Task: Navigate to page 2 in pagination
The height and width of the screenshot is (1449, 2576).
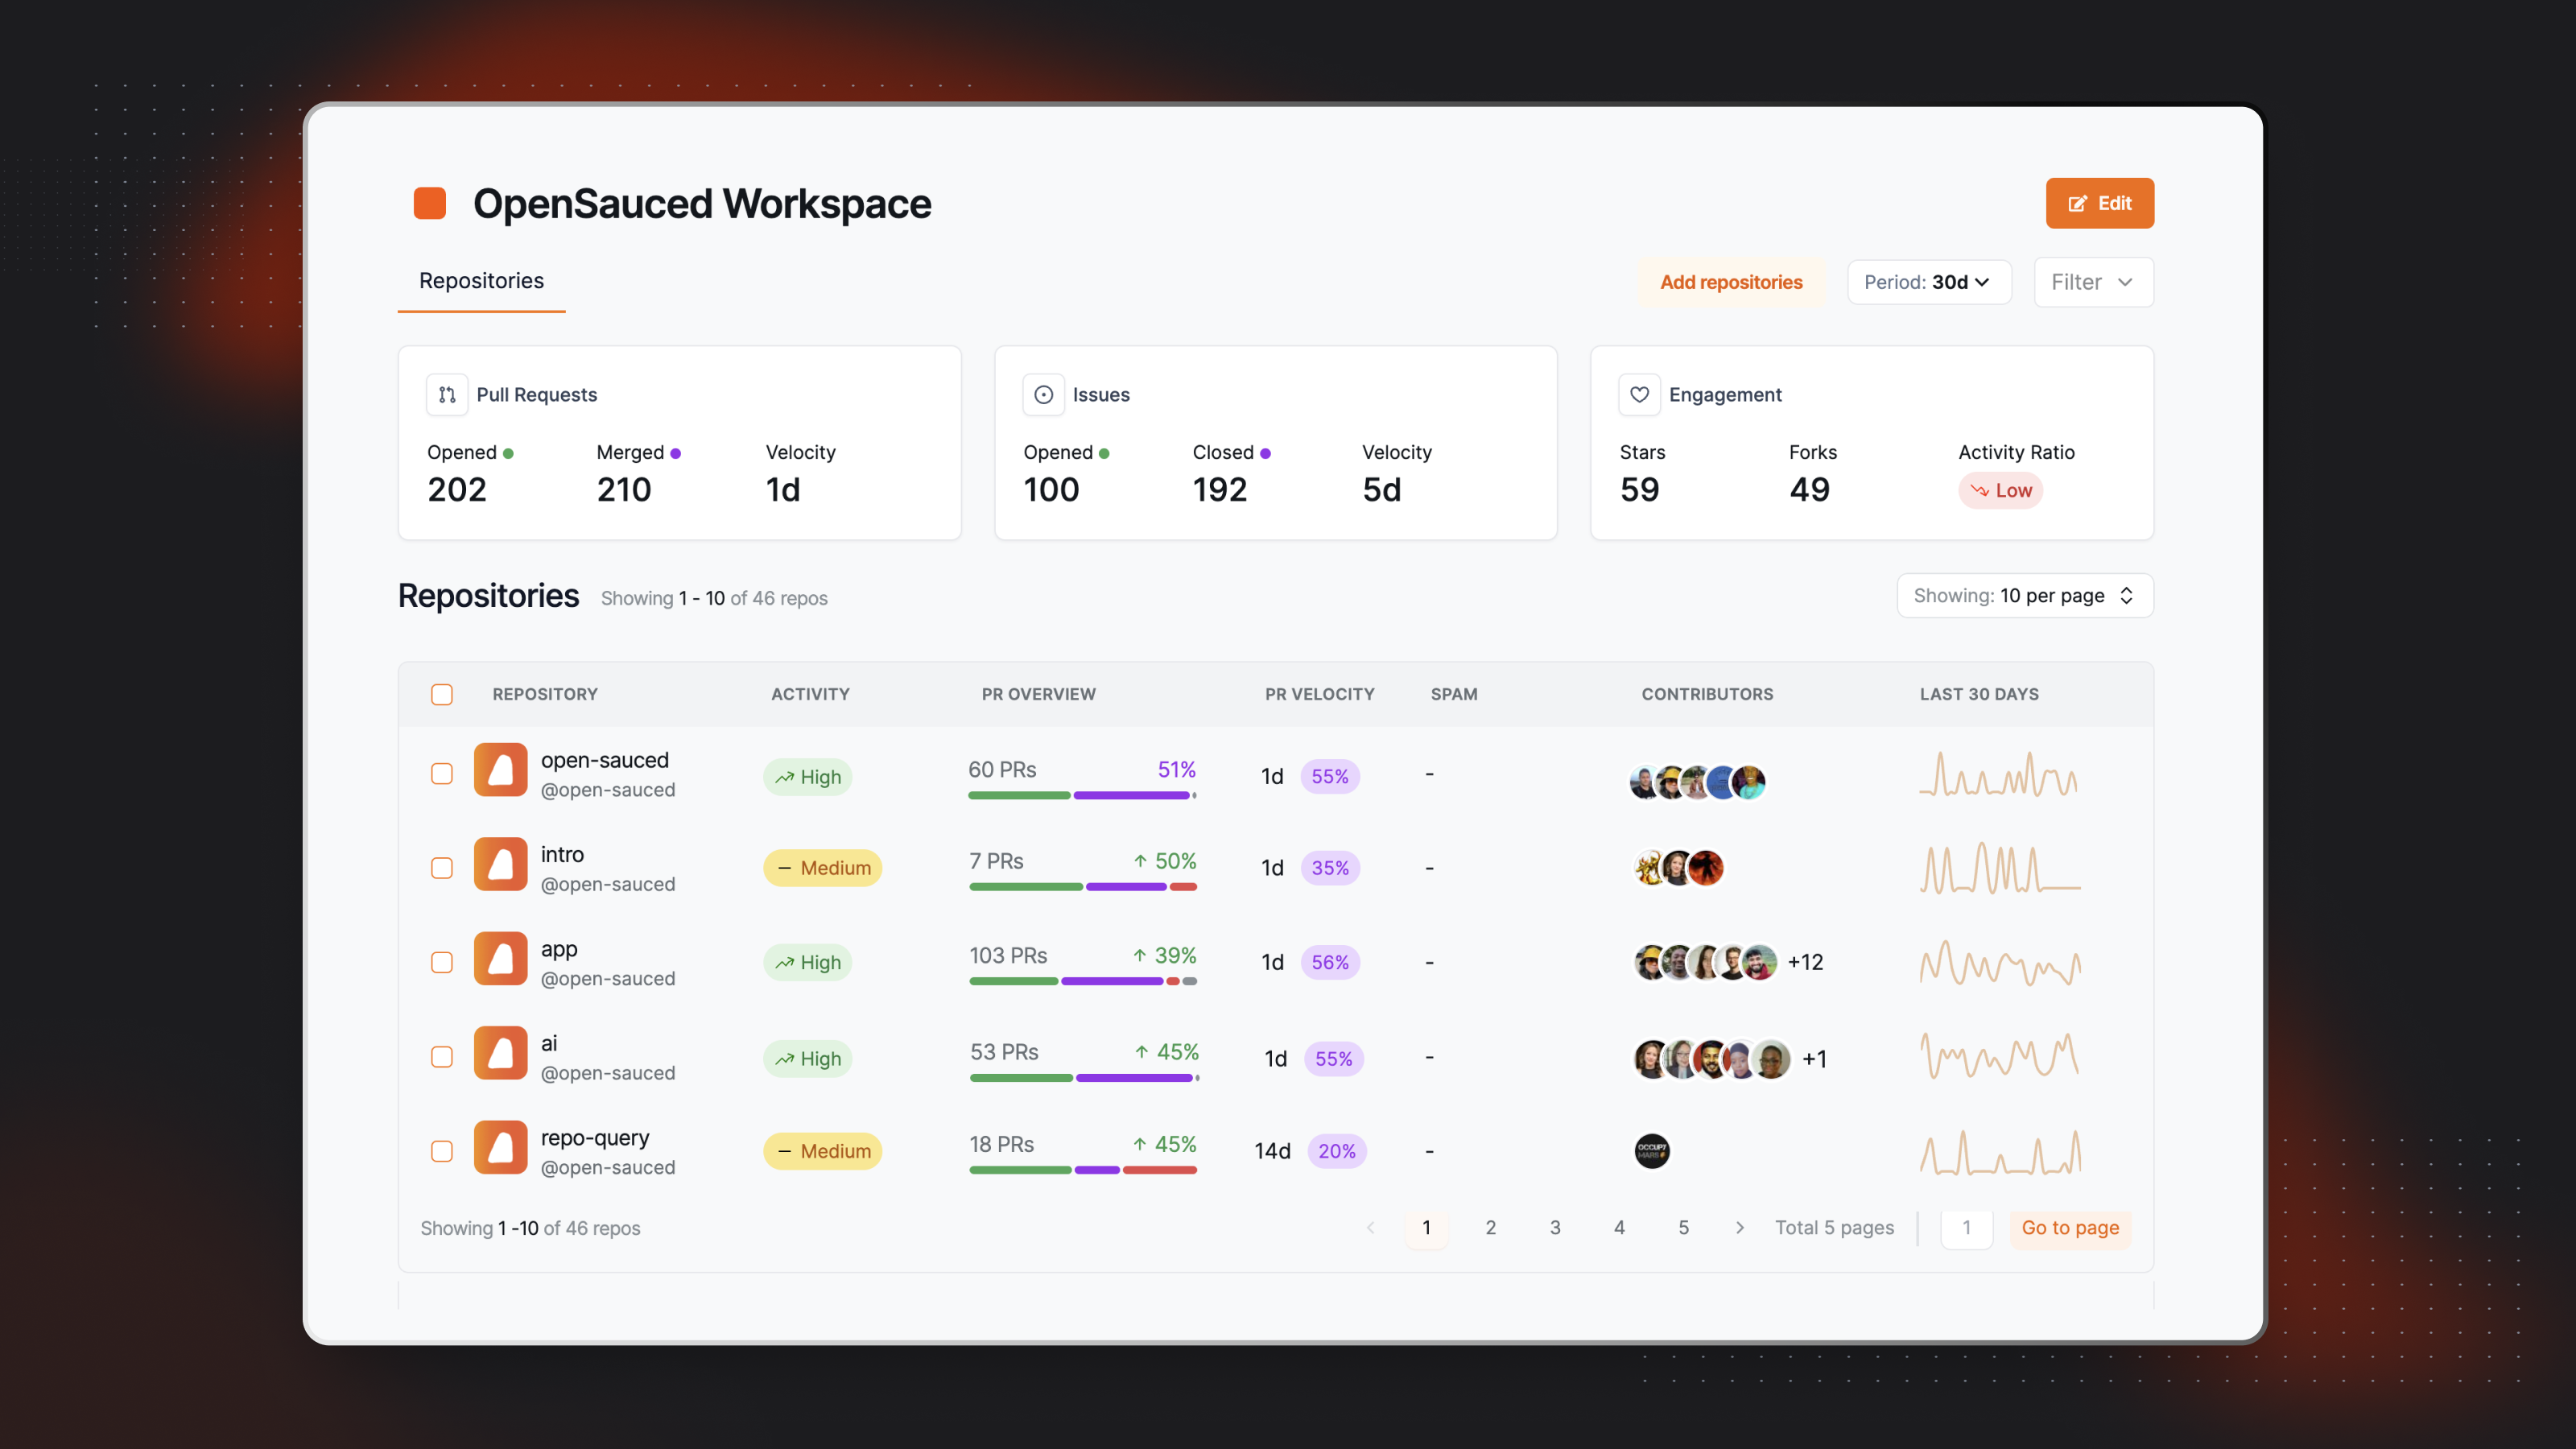Action: (1490, 1226)
